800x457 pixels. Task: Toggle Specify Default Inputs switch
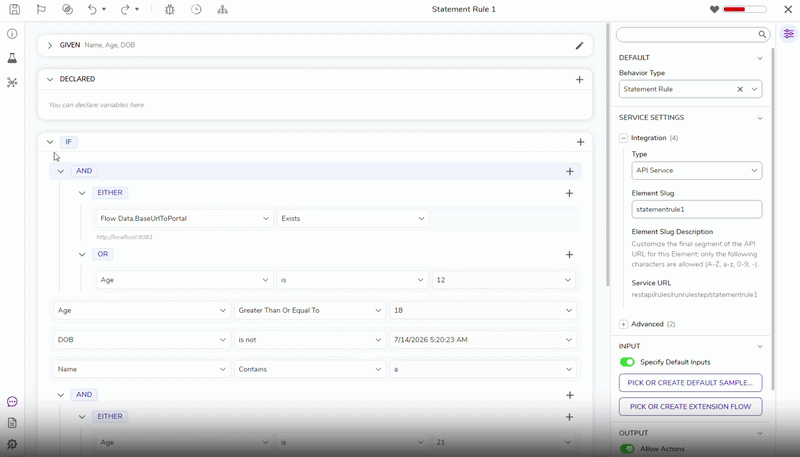pos(627,362)
